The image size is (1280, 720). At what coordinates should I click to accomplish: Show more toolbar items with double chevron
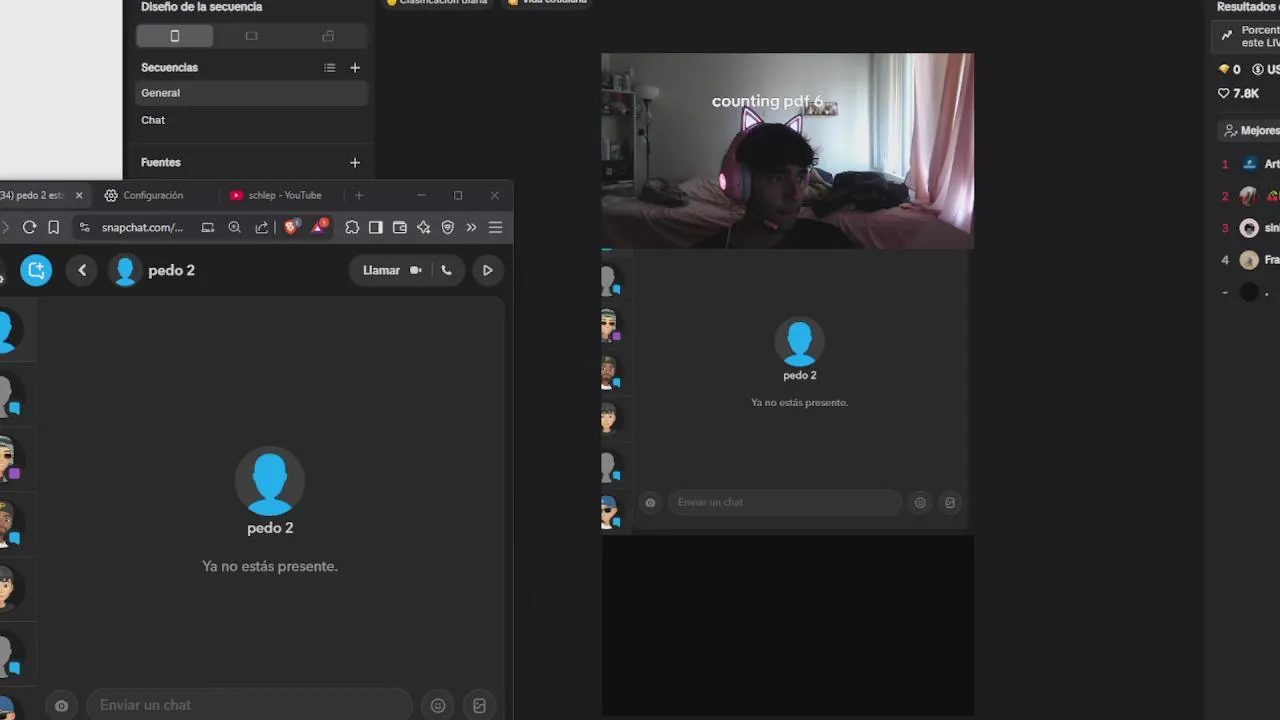pyautogui.click(x=471, y=227)
